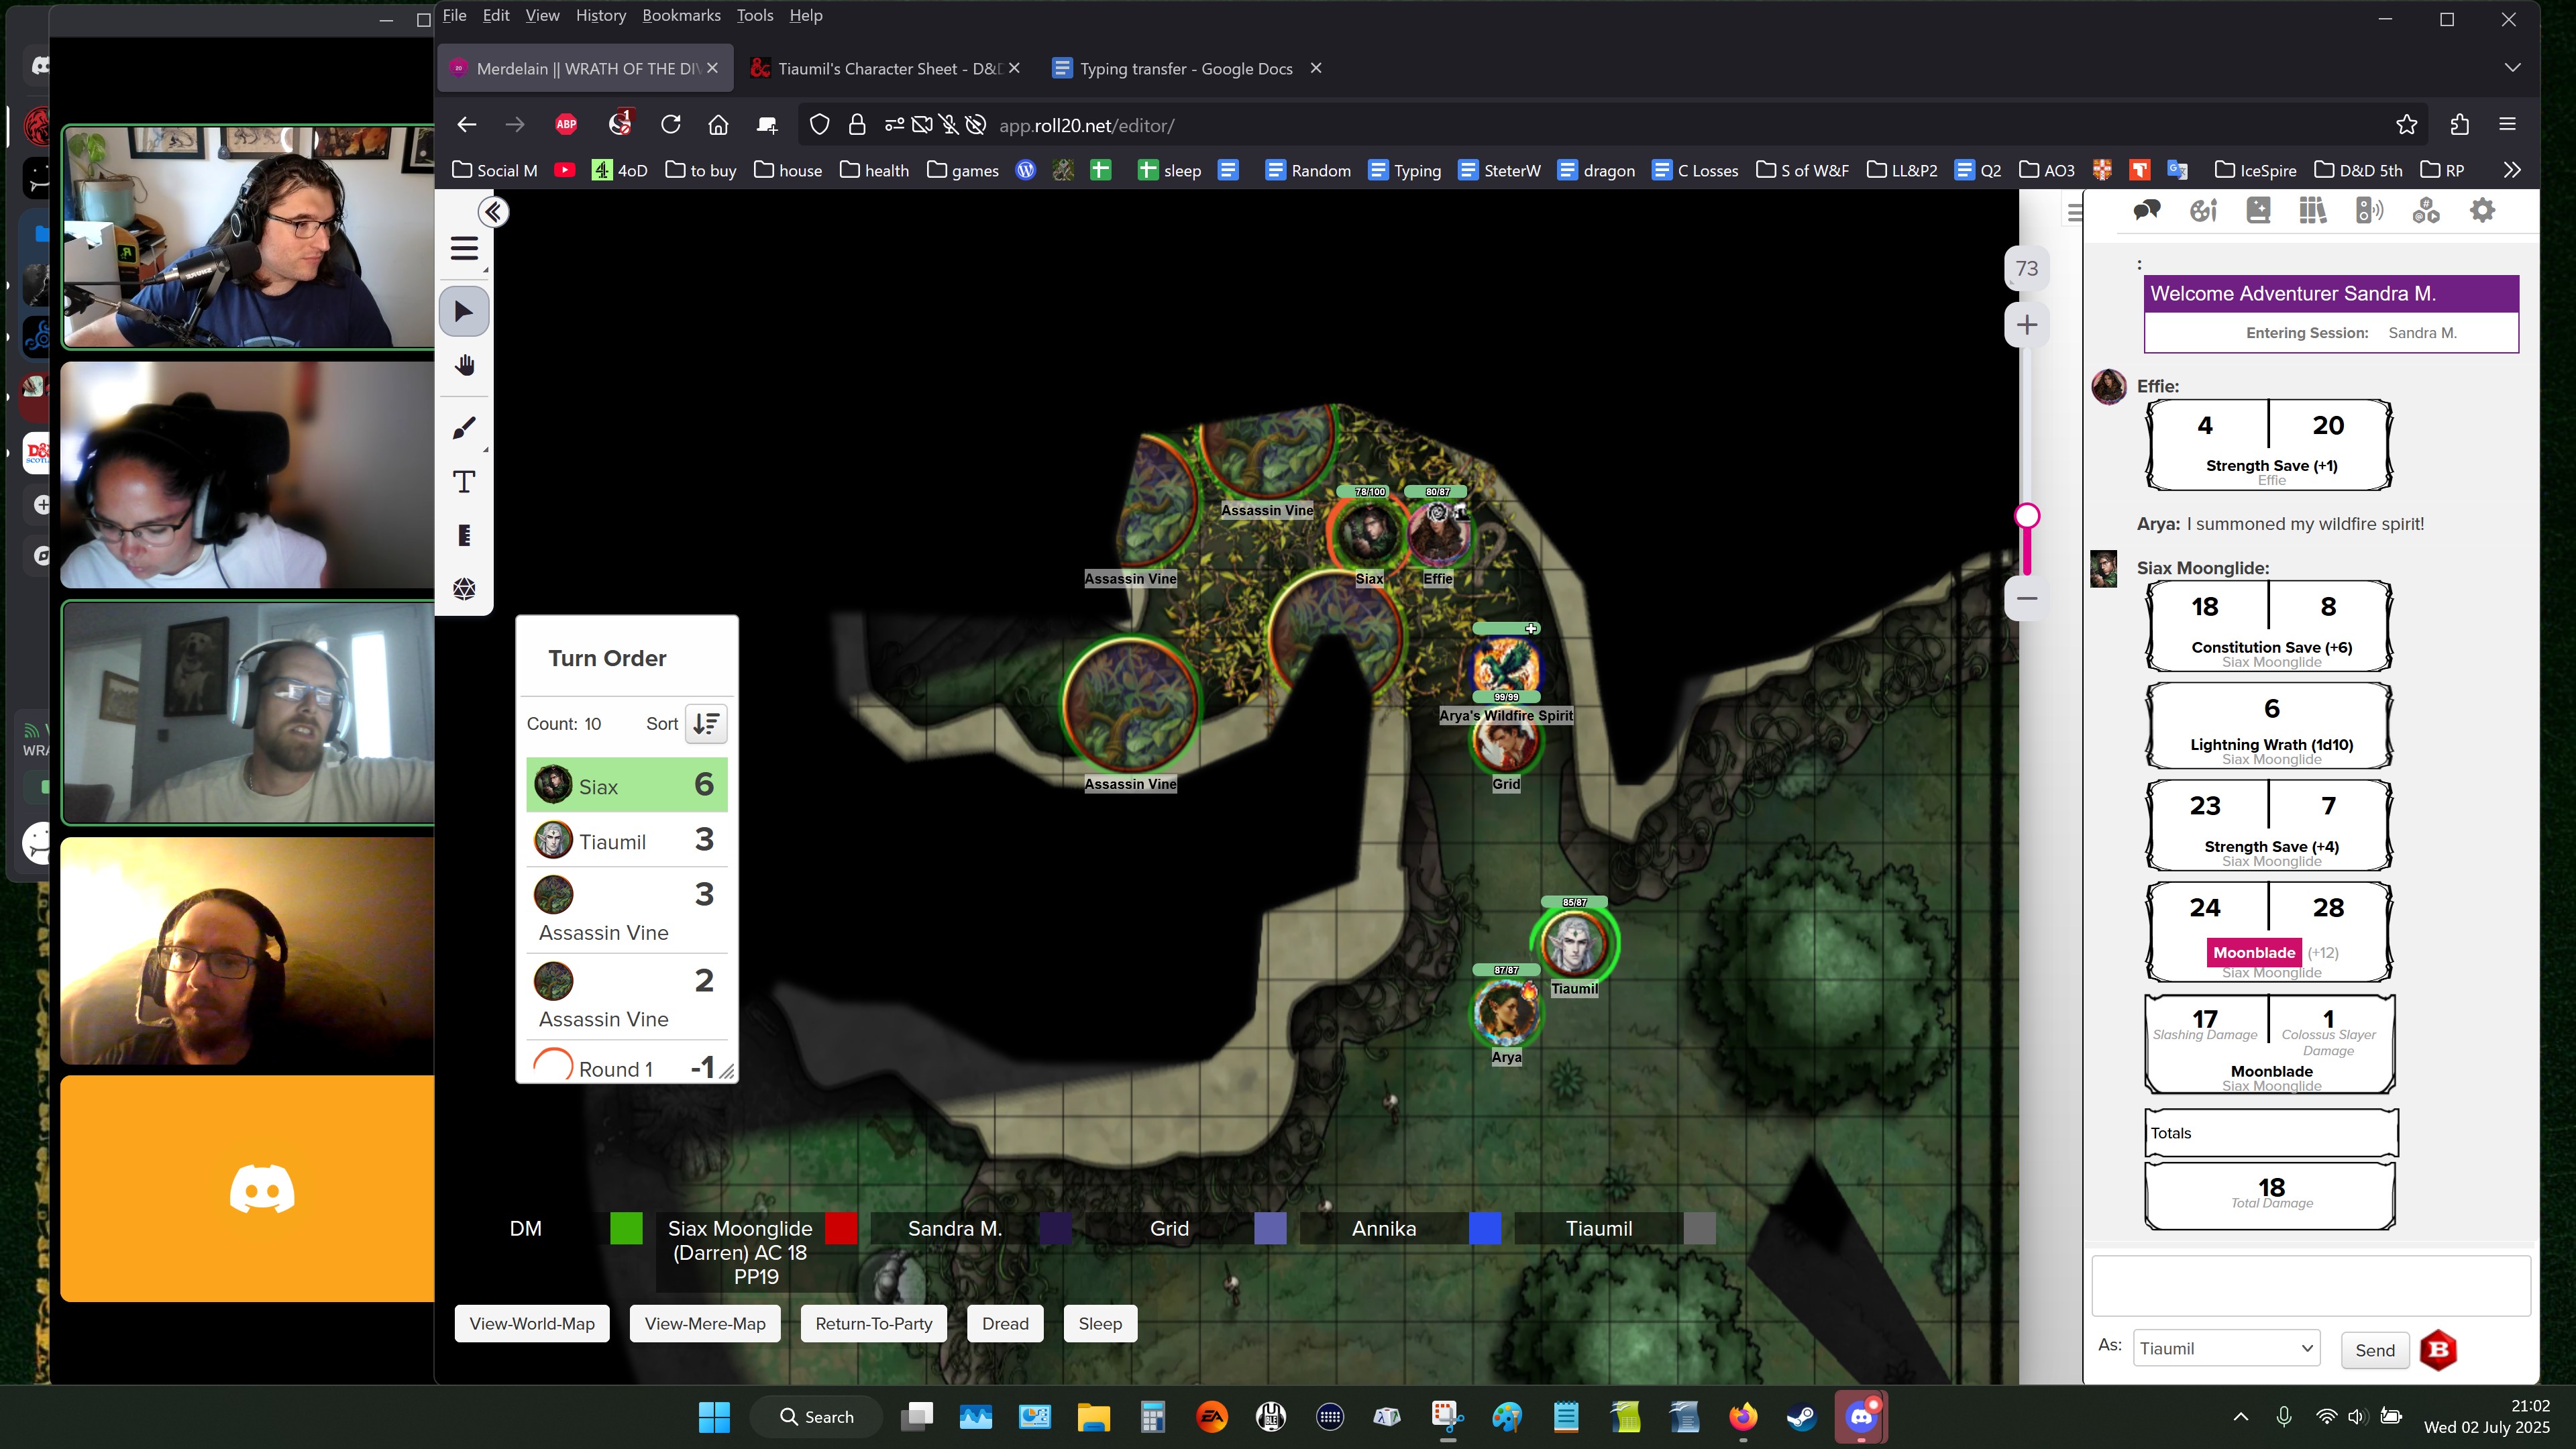Toggle the Beyond20 red B button
This screenshot has width=2576, height=1449.
pos(2438,1350)
